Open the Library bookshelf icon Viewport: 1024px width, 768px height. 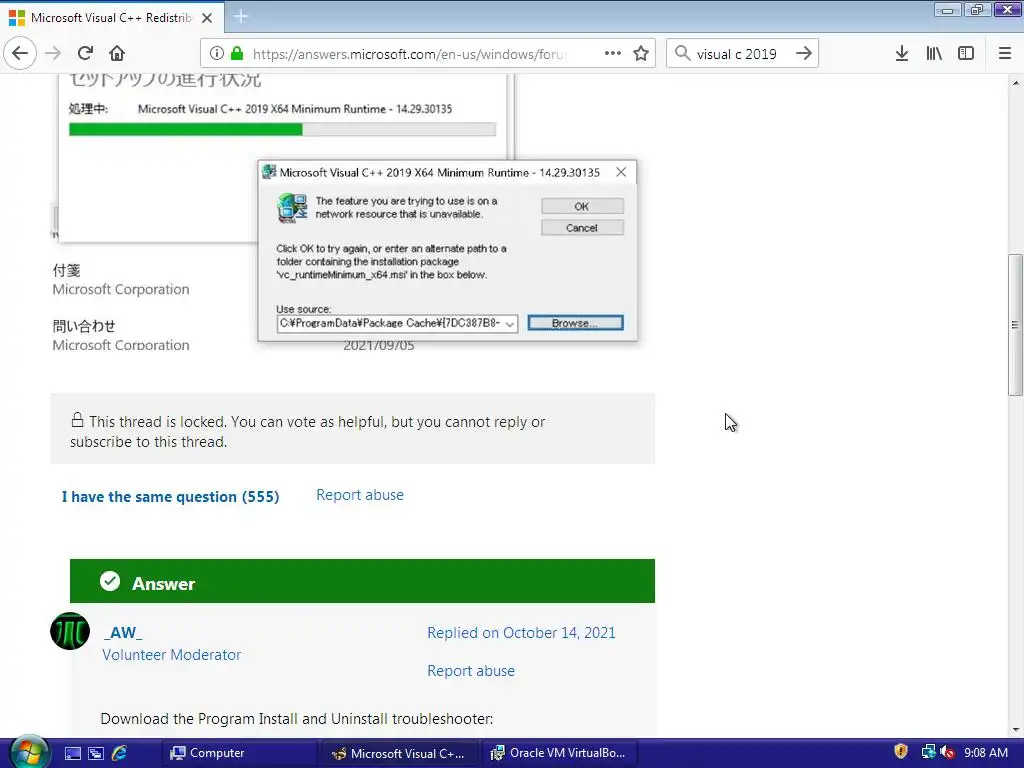tap(934, 54)
